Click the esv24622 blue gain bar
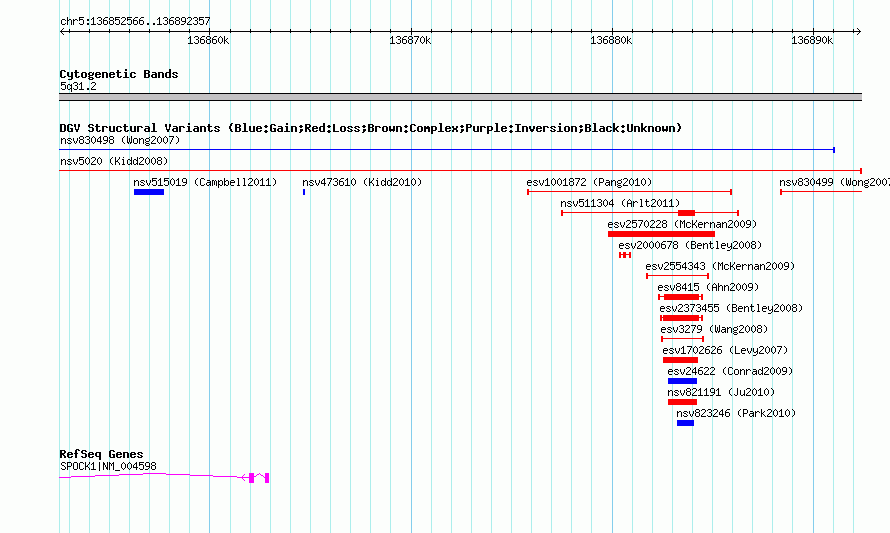The width and height of the screenshot is (890, 533). [x=682, y=381]
